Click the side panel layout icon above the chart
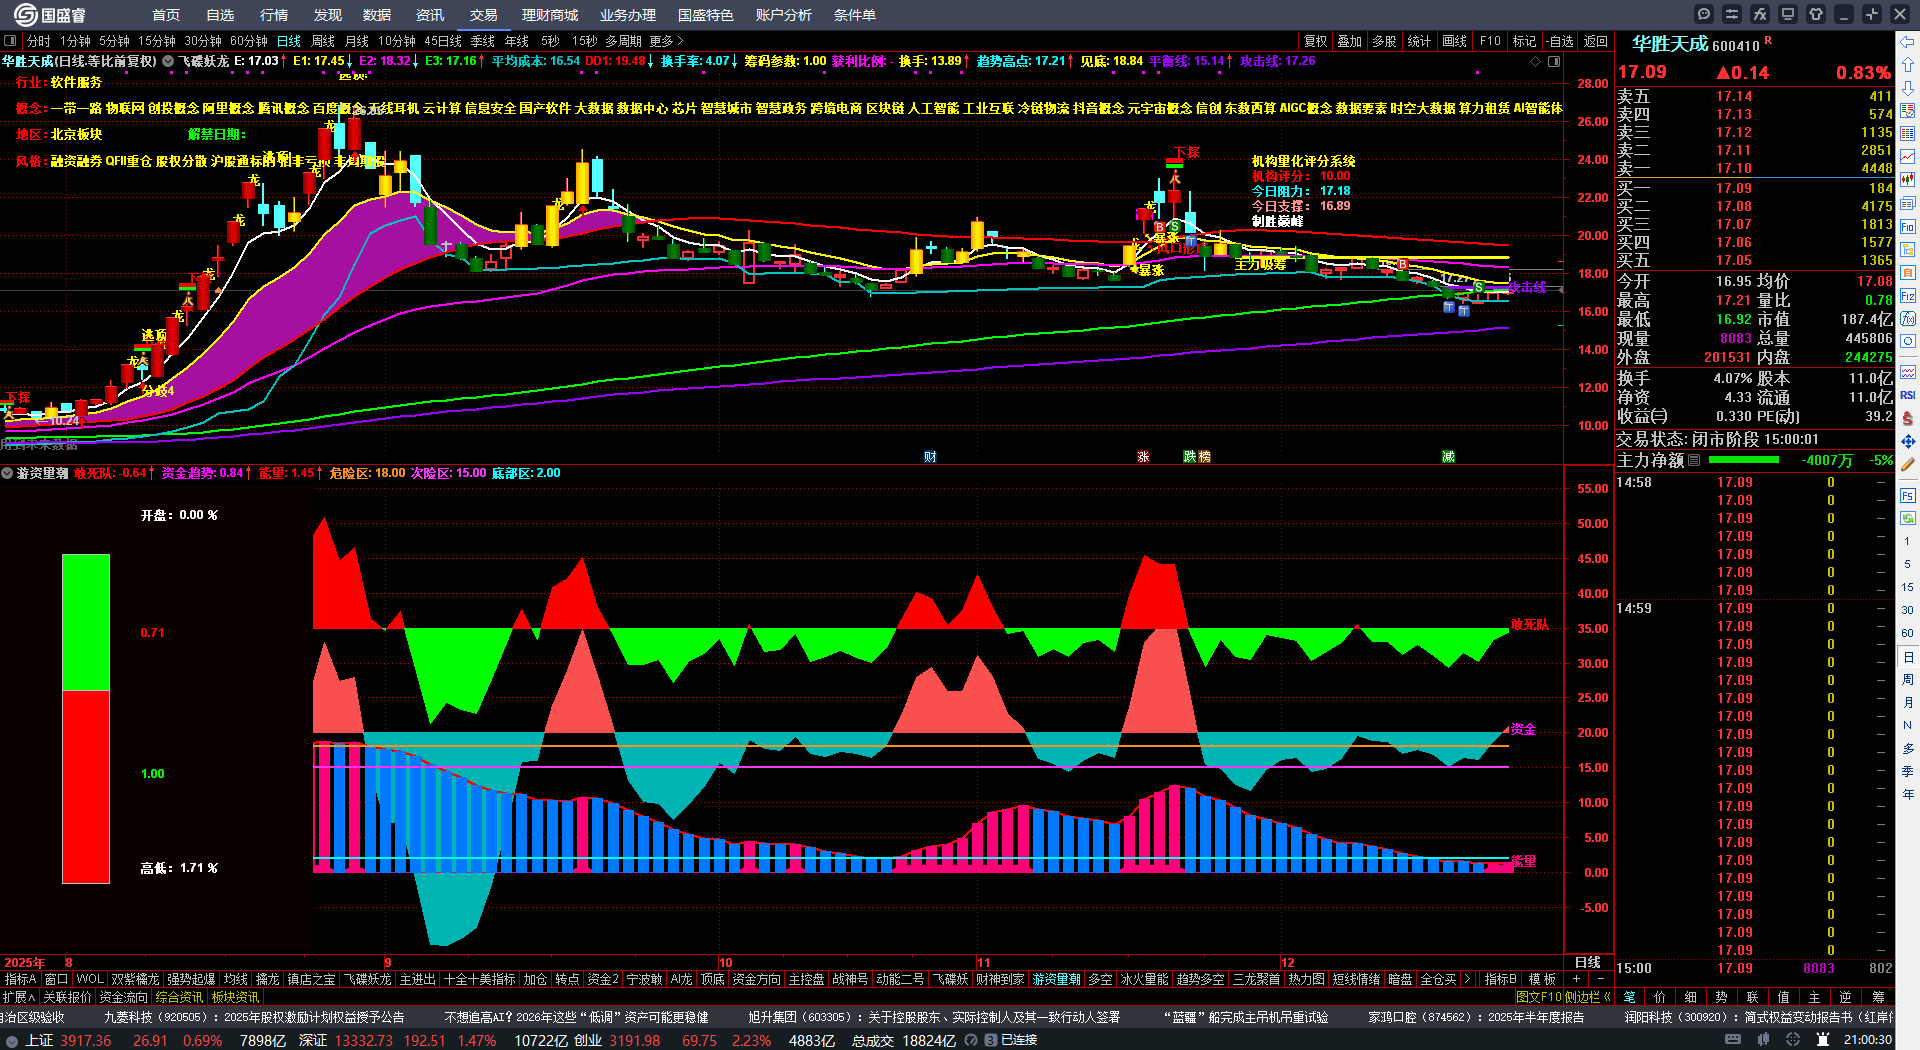This screenshot has width=1920, height=1050. click(x=1554, y=61)
